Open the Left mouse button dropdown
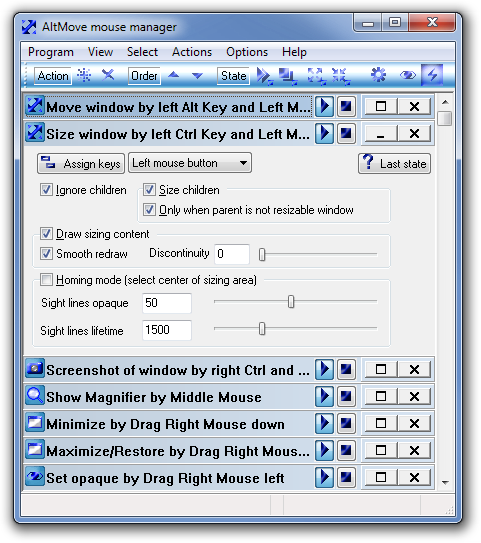 tap(190, 163)
